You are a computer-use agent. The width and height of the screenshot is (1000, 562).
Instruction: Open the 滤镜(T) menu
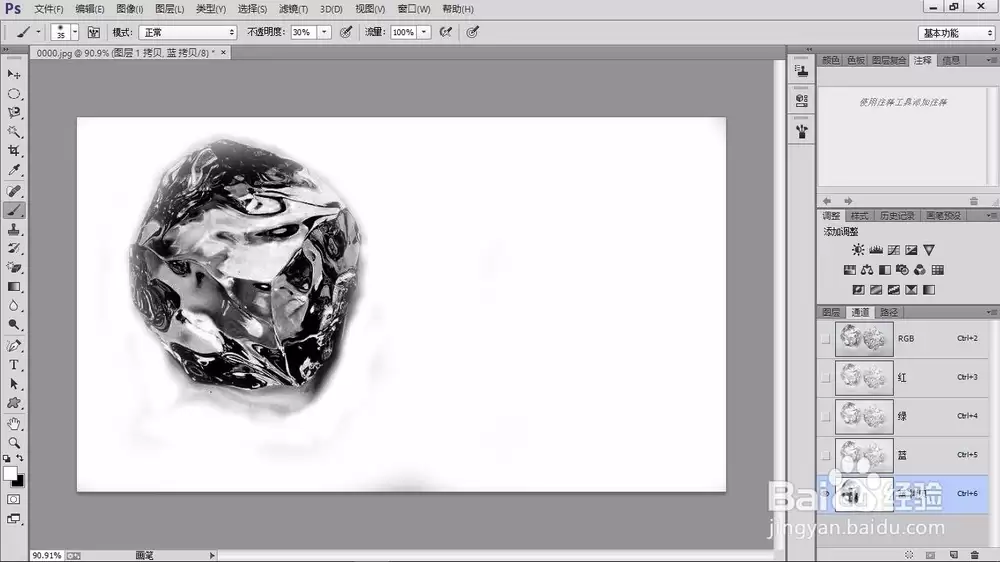coord(293,9)
